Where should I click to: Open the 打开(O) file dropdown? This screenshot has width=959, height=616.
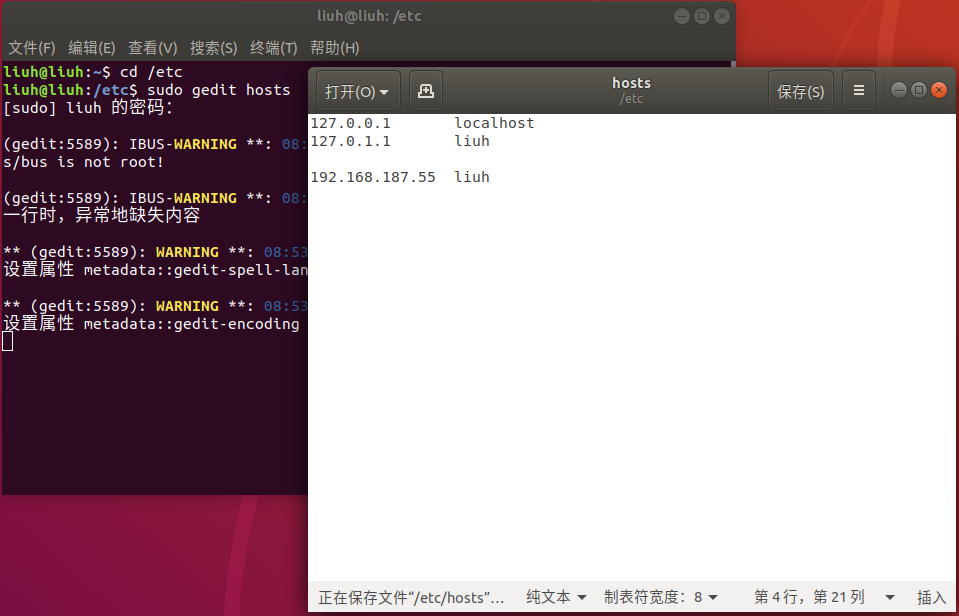coord(356,90)
